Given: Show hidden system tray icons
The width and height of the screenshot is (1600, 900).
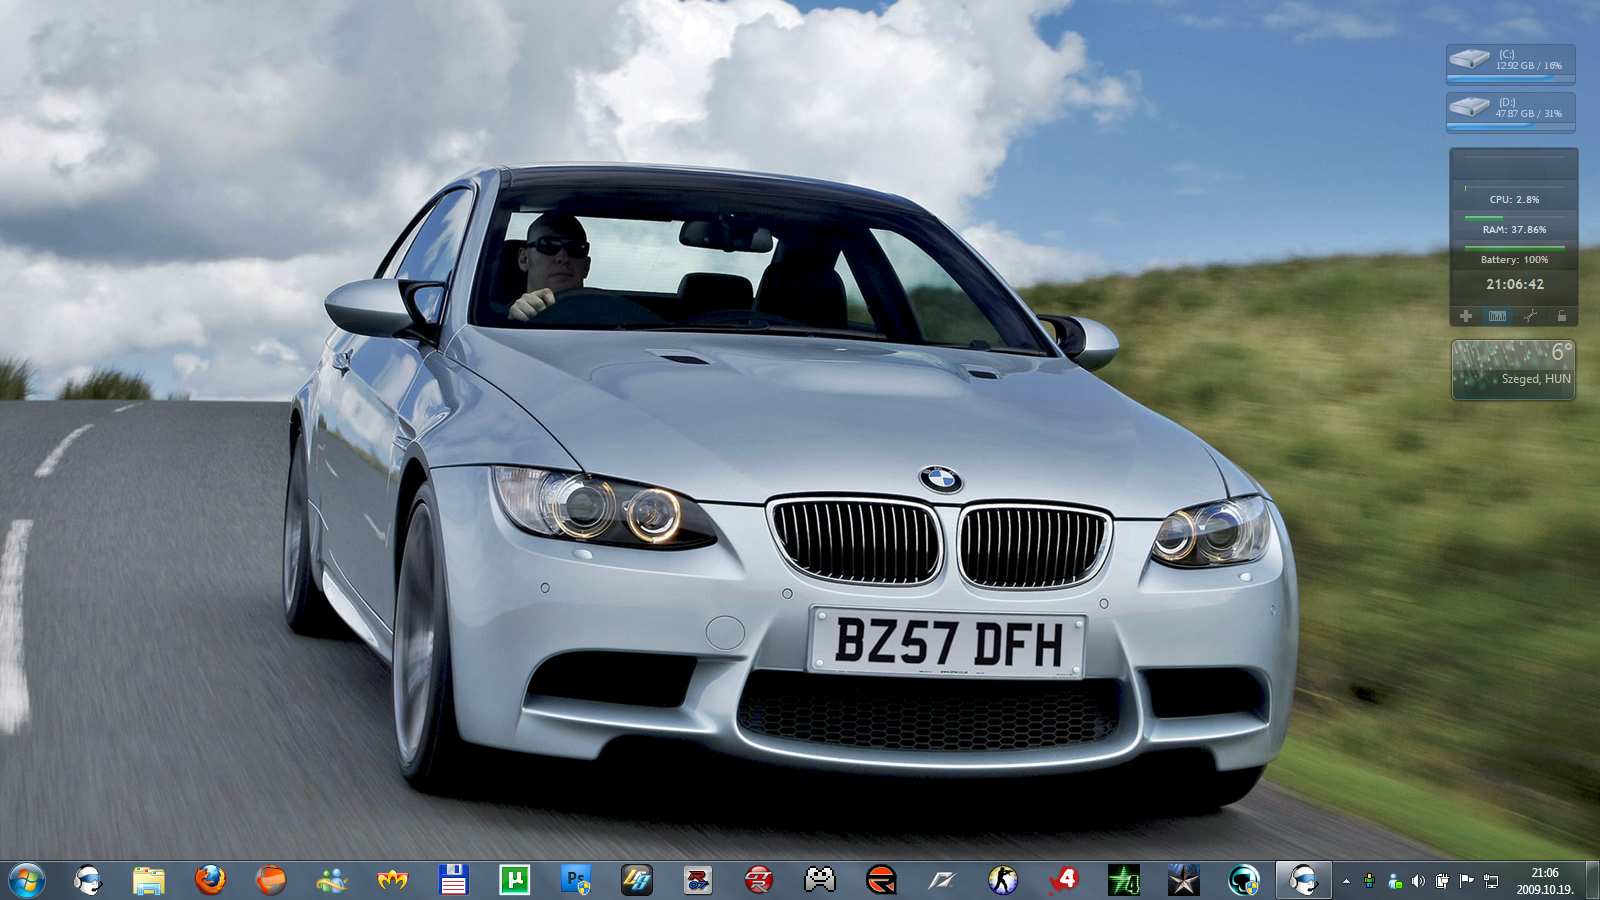Looking at the screenshot, I should tap(1346, 881).
